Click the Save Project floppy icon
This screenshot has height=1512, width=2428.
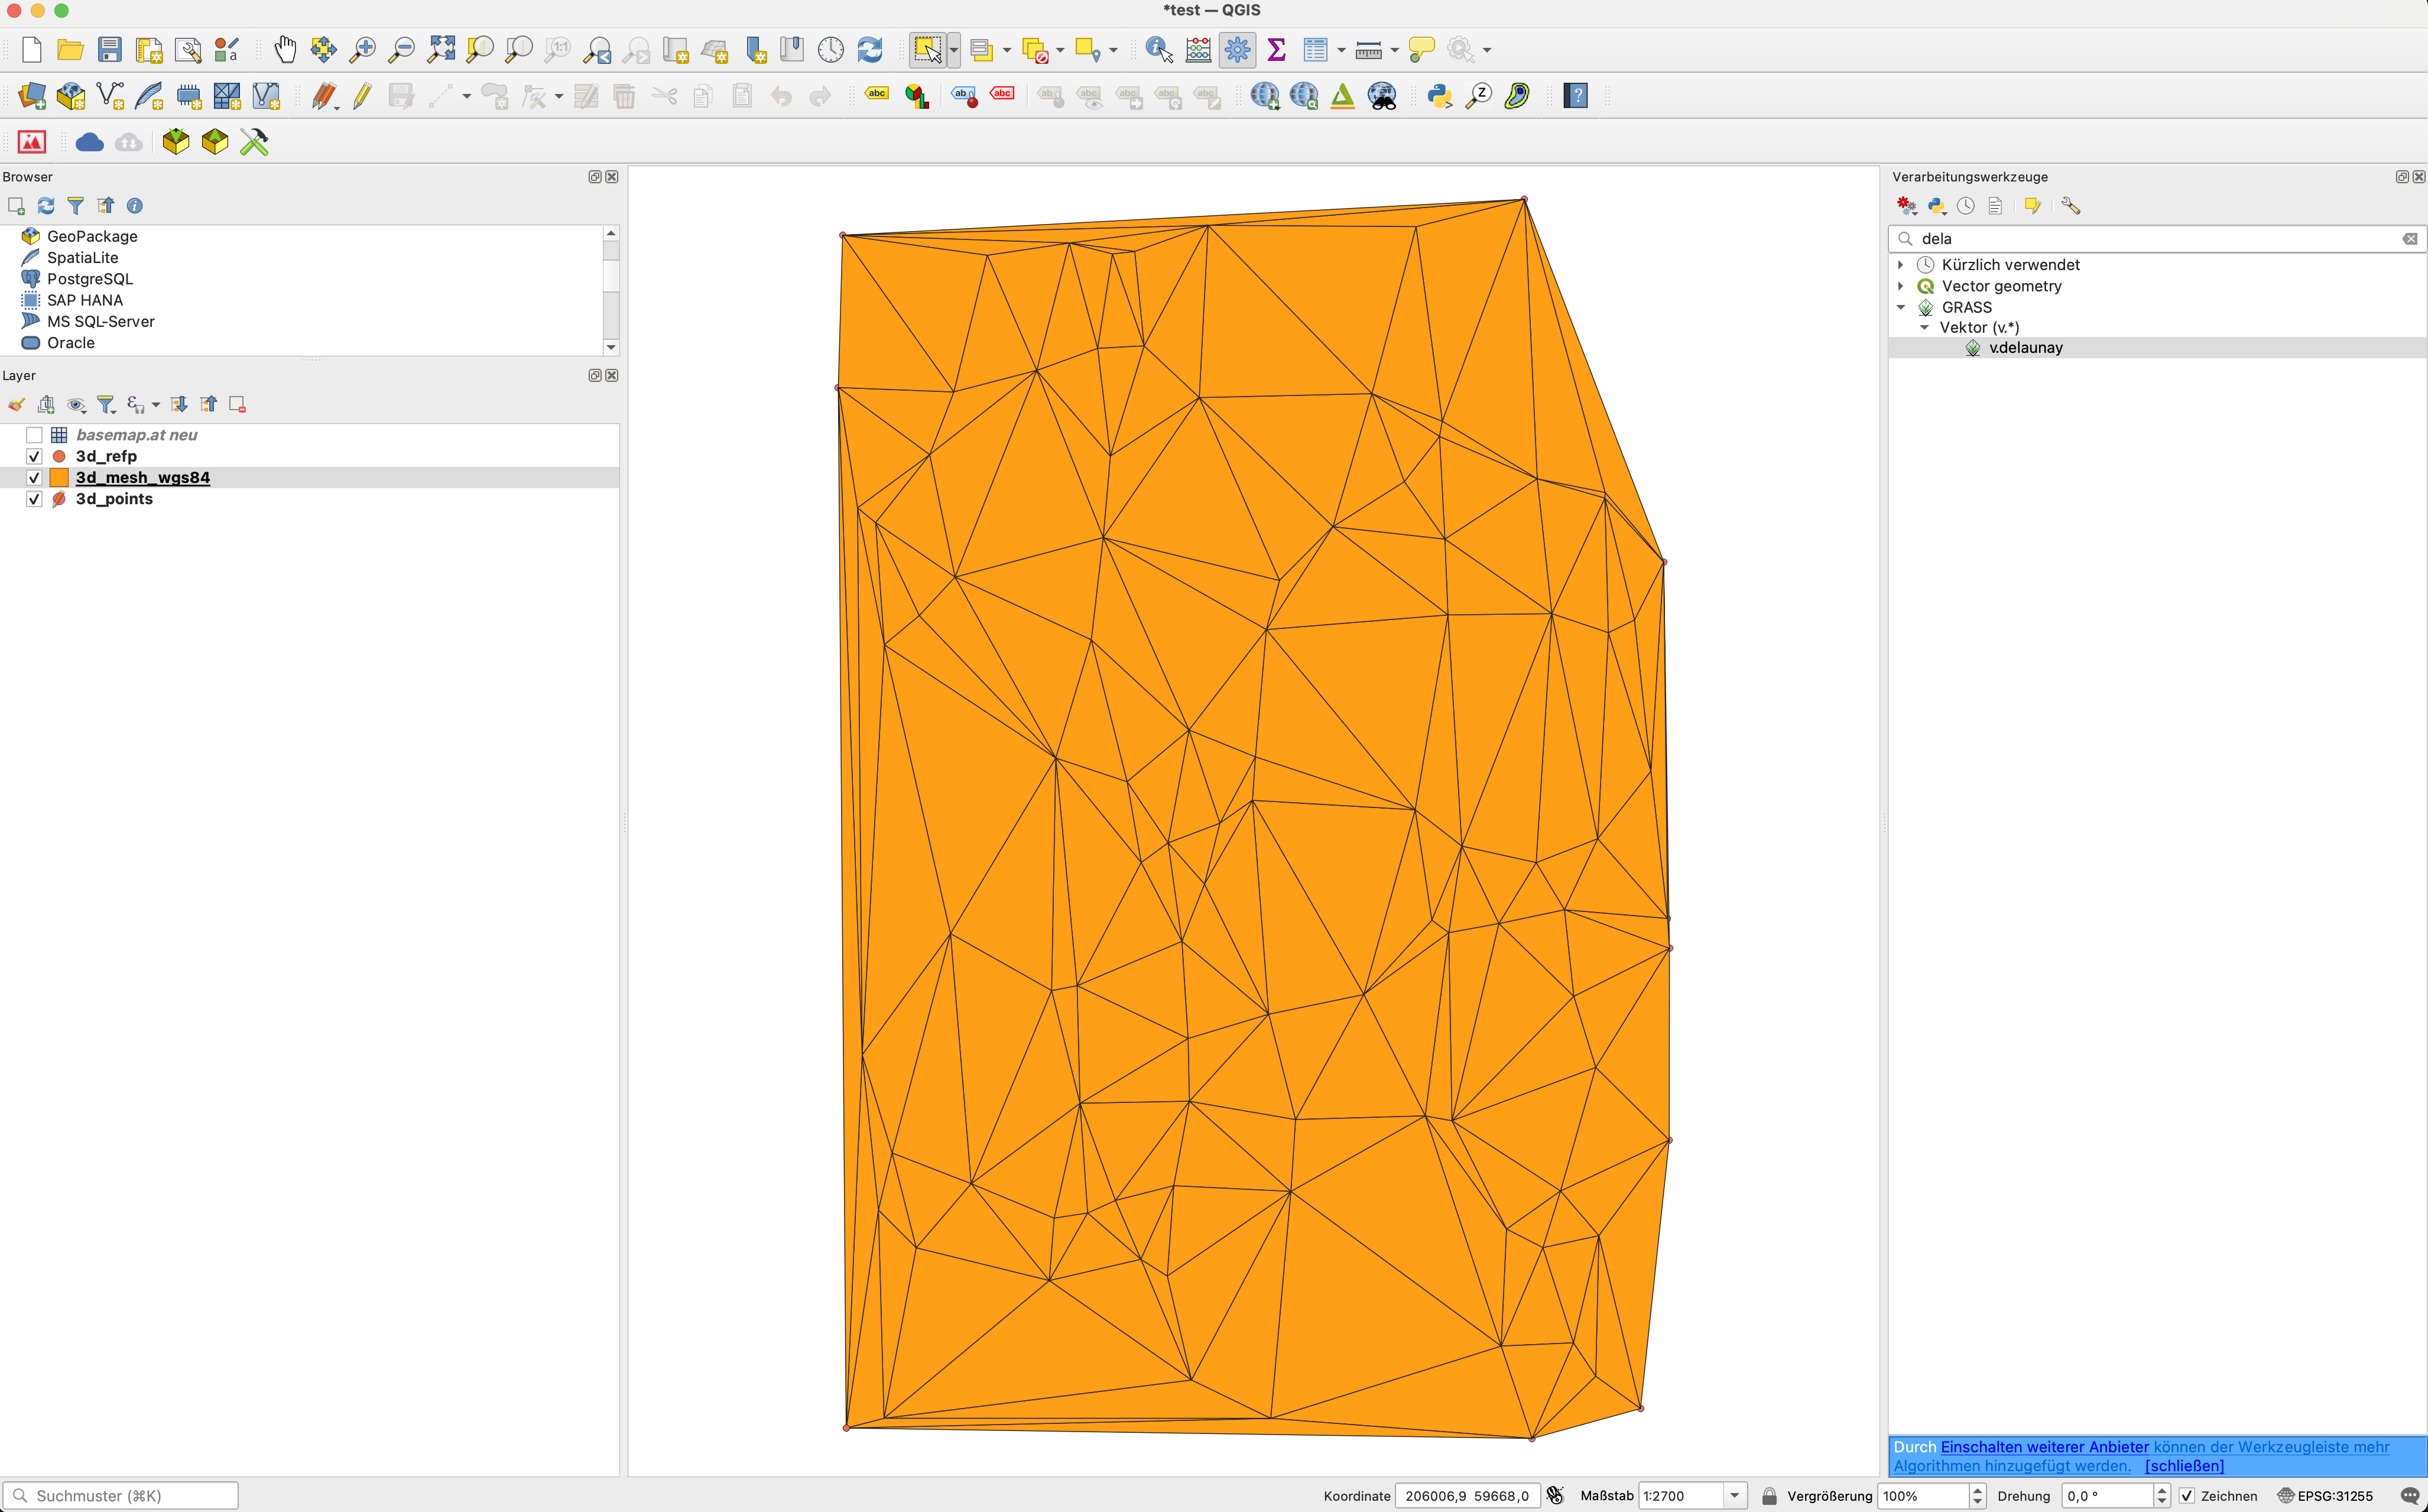click(x=110, y=49)
